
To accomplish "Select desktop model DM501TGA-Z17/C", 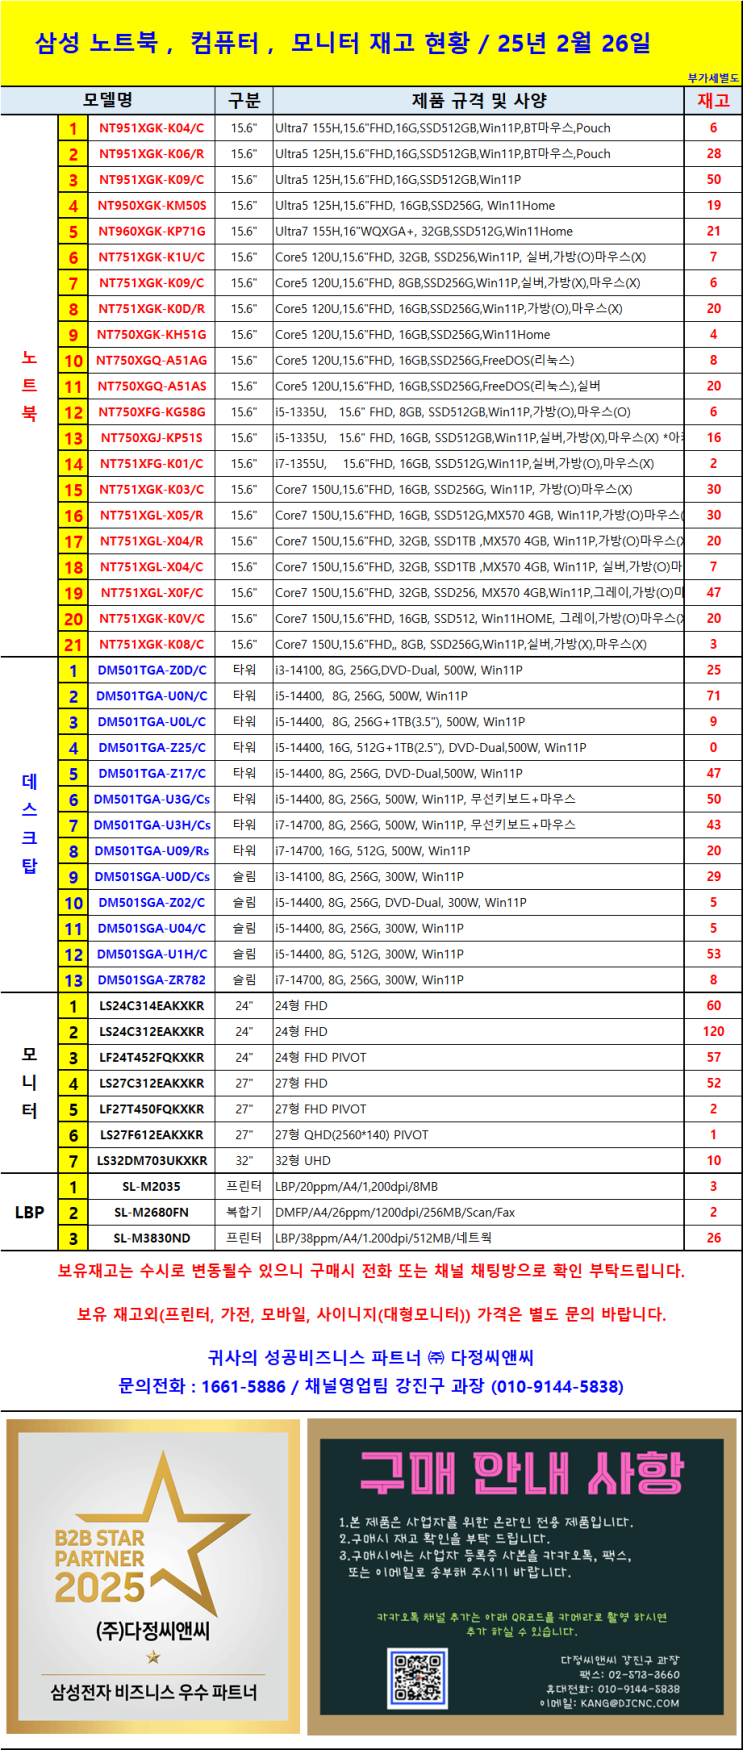I will click(x=151, y=774).
